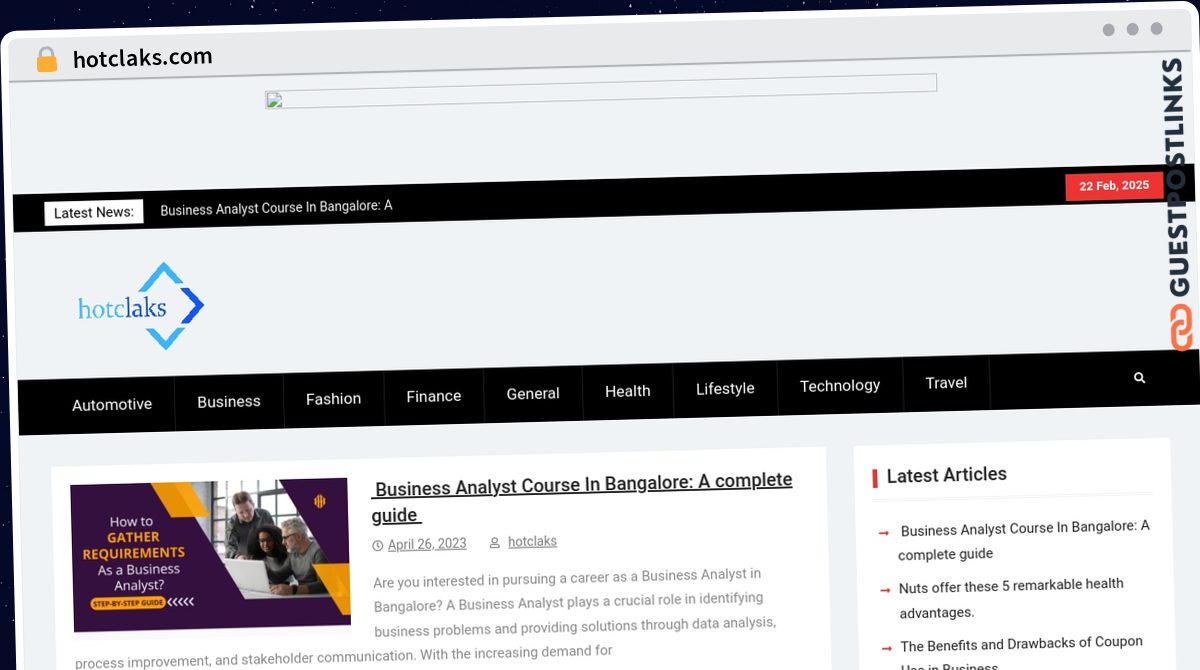Open Nuts offer these 5 remarkable health advantages
This screenshot has width=1200, height=670.
tap(1011, 598)
